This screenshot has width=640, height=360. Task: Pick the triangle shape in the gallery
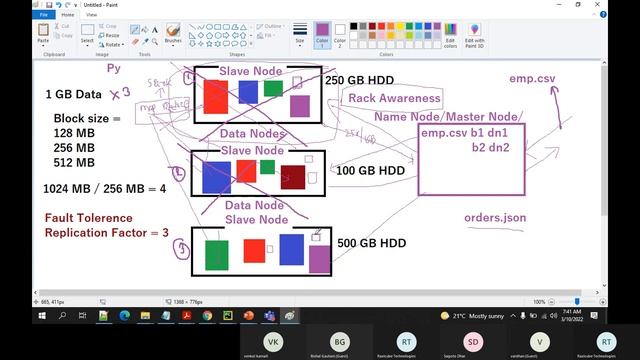(x=243, y=27)
